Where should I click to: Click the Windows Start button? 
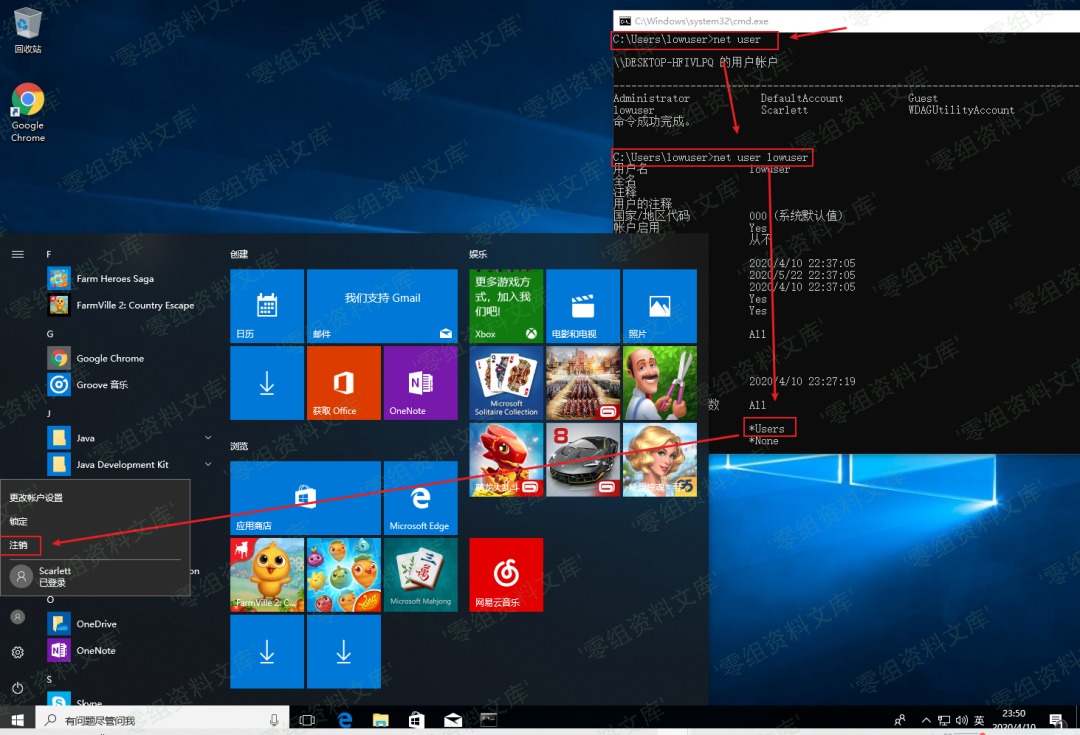coord(17,719)
